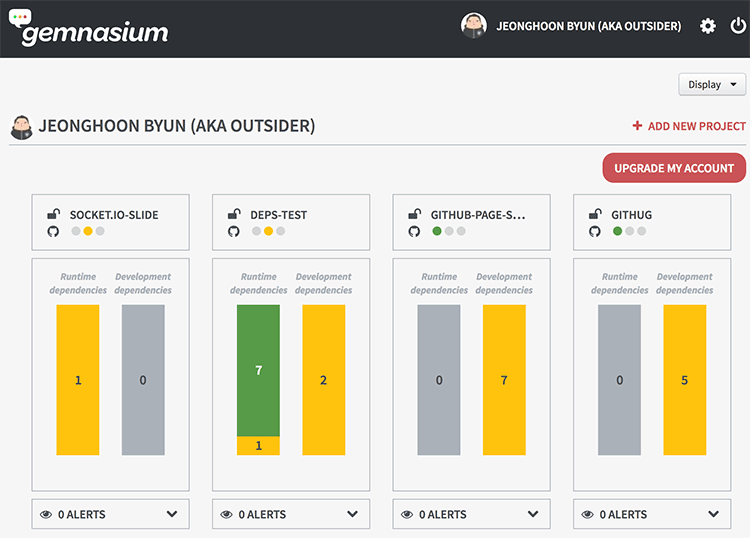
Task: Click 0 ALERTS text under DEPS-TEST
Action: coord(262,515)
